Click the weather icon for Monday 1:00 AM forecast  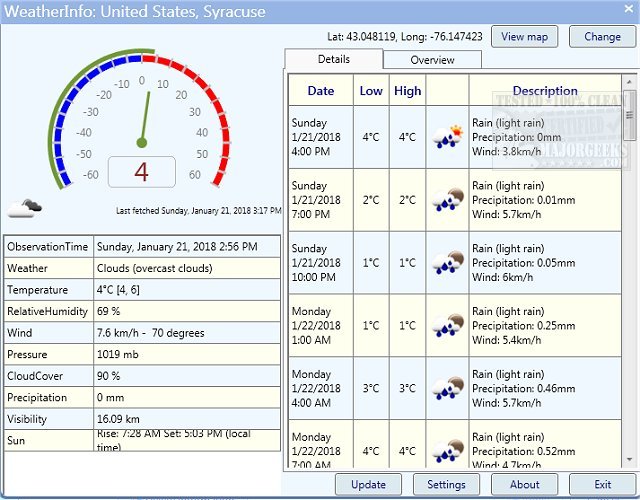tap(448, 325)
